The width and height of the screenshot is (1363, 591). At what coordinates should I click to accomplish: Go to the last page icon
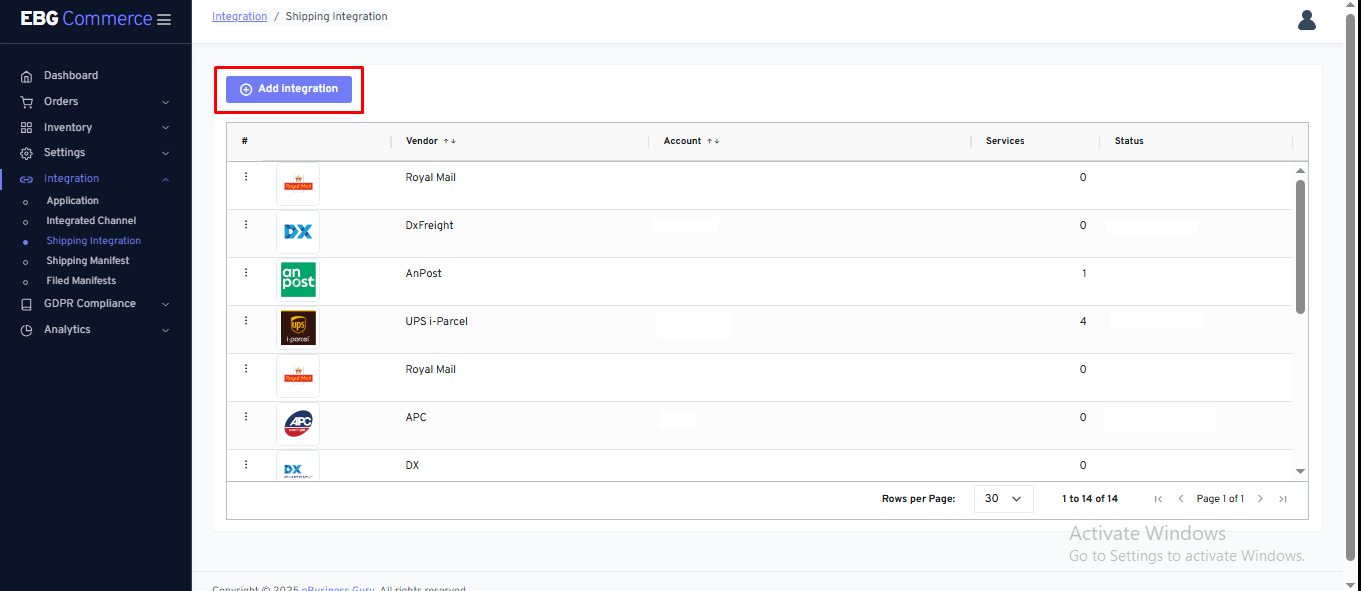1283,499
